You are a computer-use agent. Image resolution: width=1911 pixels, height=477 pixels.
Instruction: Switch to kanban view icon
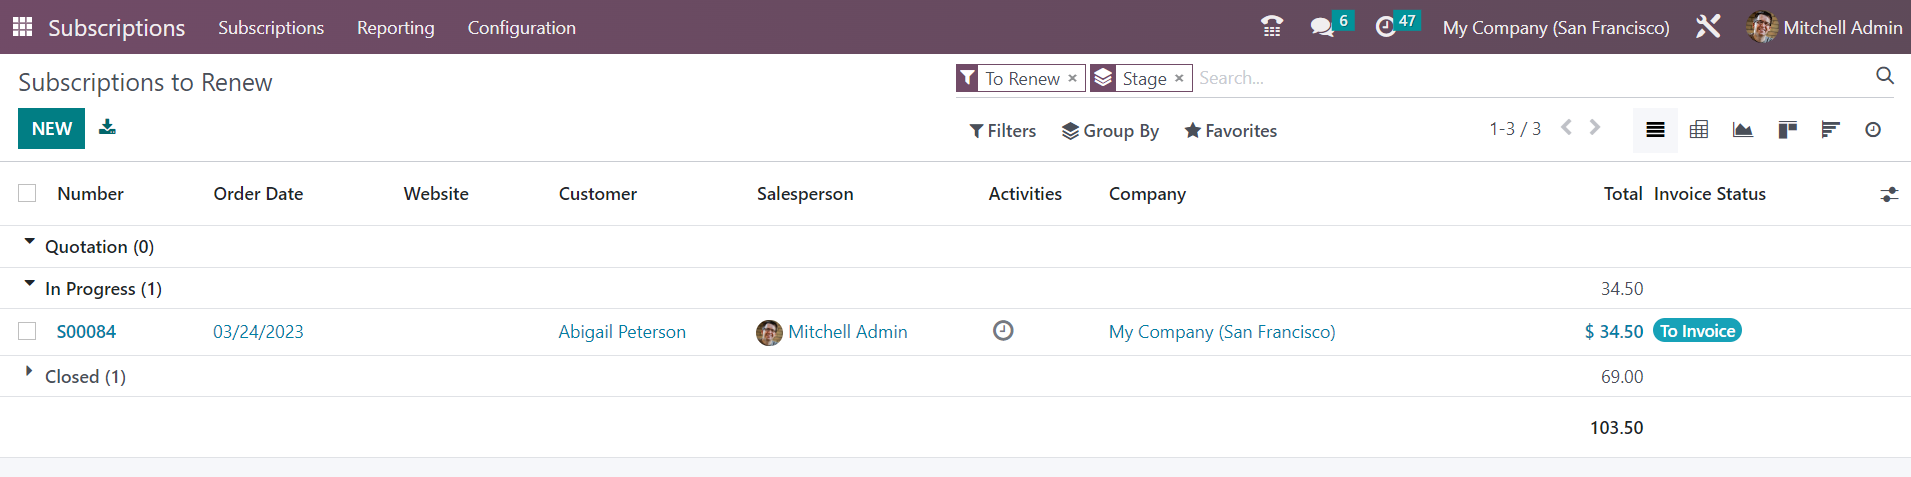pyautogui.click(x=1787, y=130)
